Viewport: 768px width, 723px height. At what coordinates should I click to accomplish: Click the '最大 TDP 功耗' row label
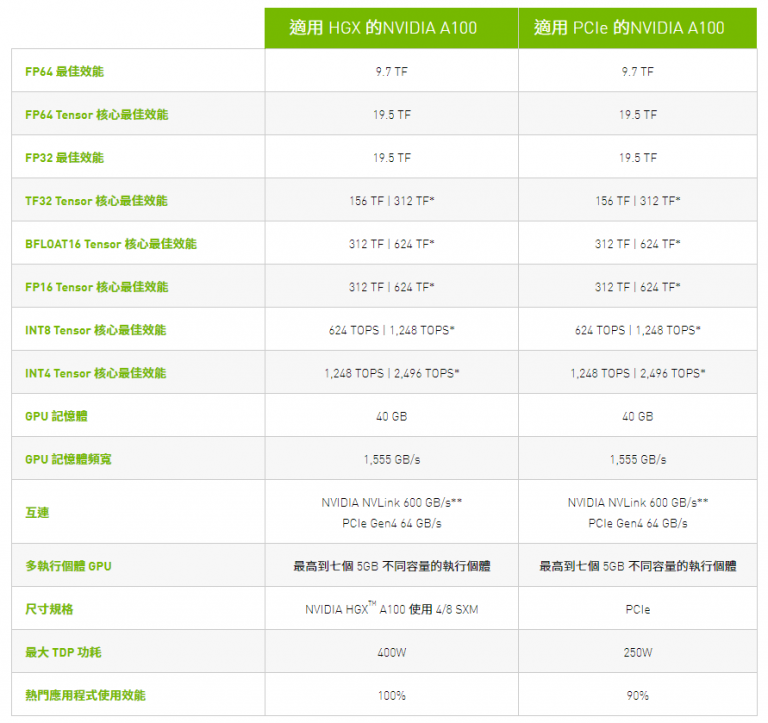pos(63,652)
